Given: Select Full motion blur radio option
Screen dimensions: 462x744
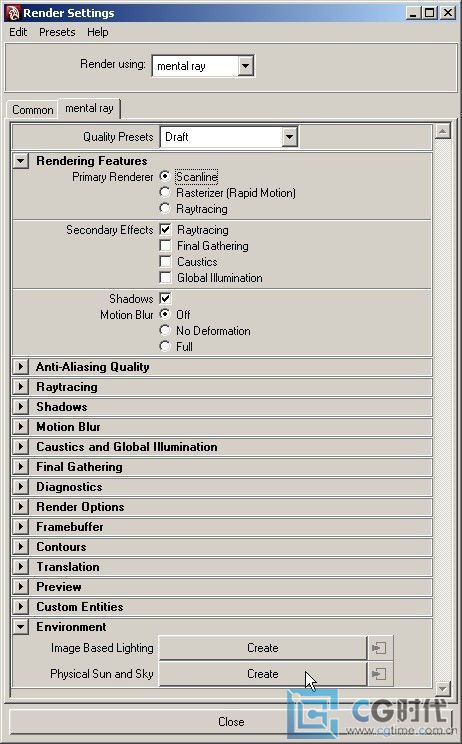Looking at the screenshot, I should click(165, 346).
